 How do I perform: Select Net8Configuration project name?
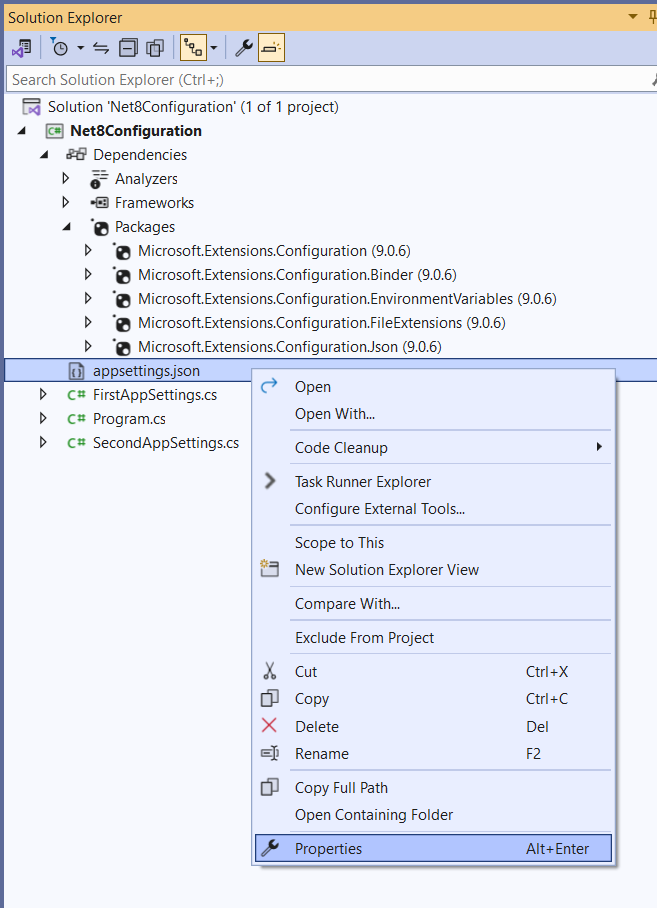click(136, 131)
